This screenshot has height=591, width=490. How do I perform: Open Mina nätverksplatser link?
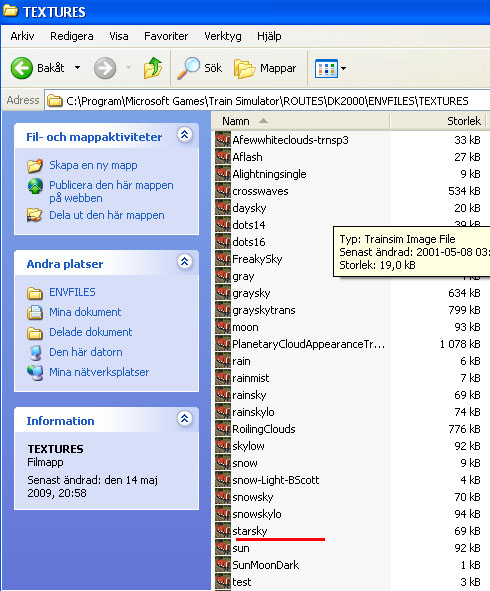click(x=99, y=372)
